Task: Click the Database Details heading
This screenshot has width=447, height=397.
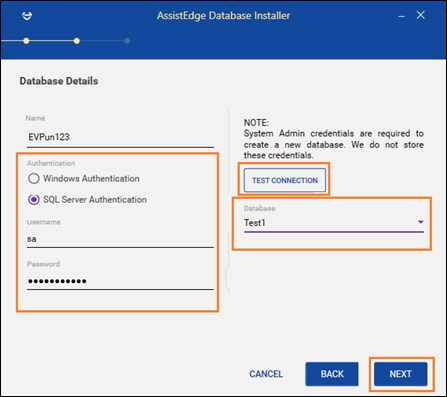Action: pyautogui.click(x=59, y=81)
